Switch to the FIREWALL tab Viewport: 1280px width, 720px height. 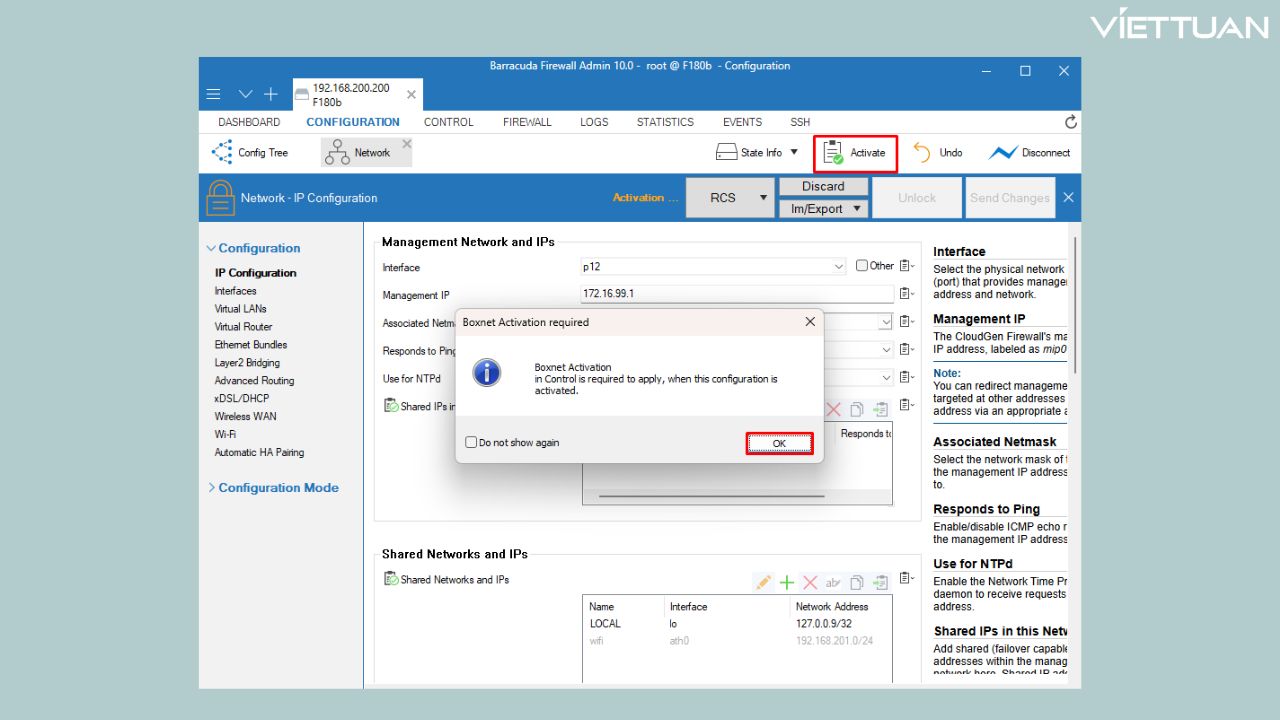527,122
